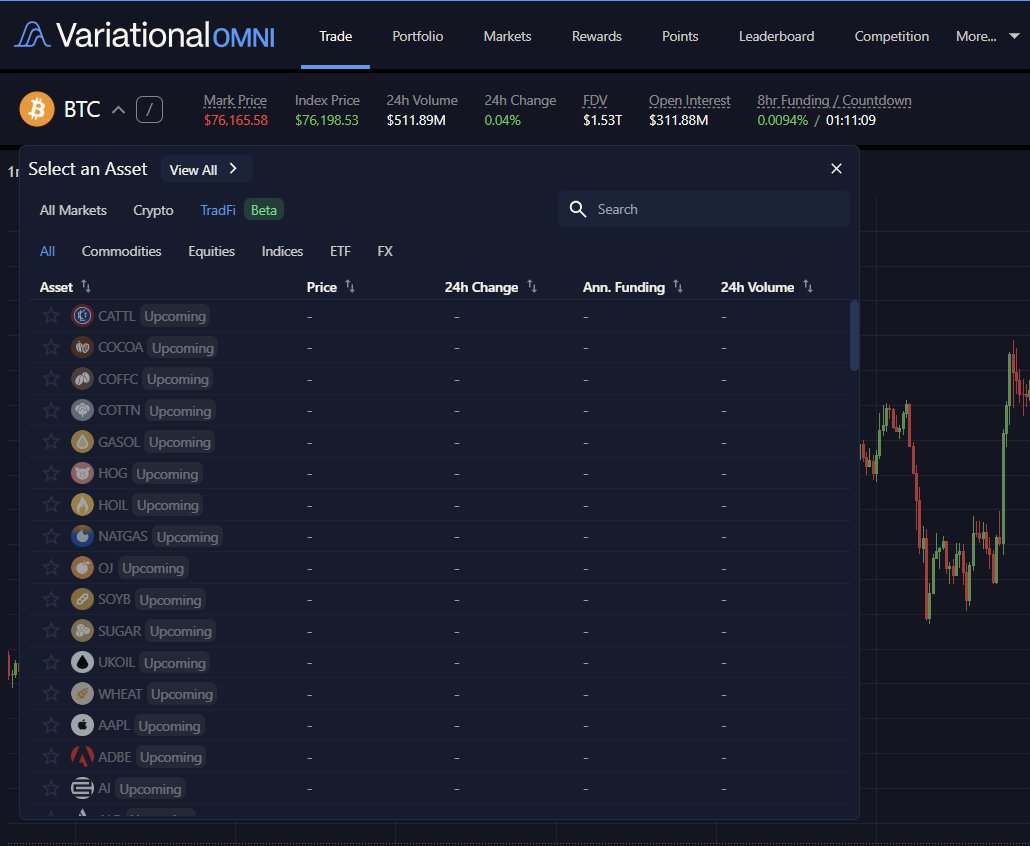Favorite HOG with its star

(51, 474)
